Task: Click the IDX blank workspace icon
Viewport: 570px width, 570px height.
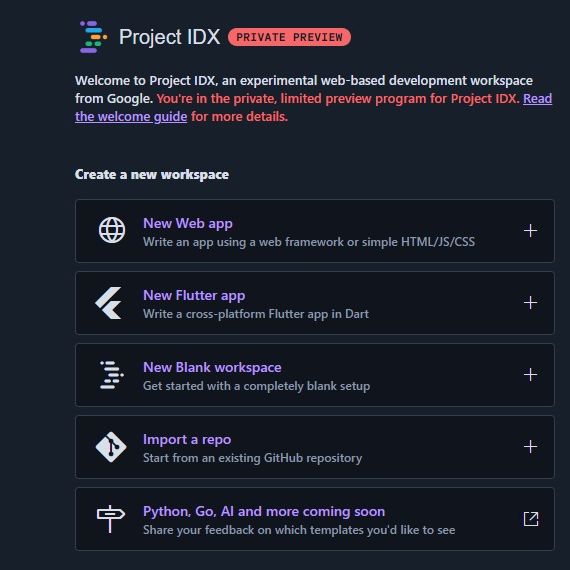Action: 112,374
